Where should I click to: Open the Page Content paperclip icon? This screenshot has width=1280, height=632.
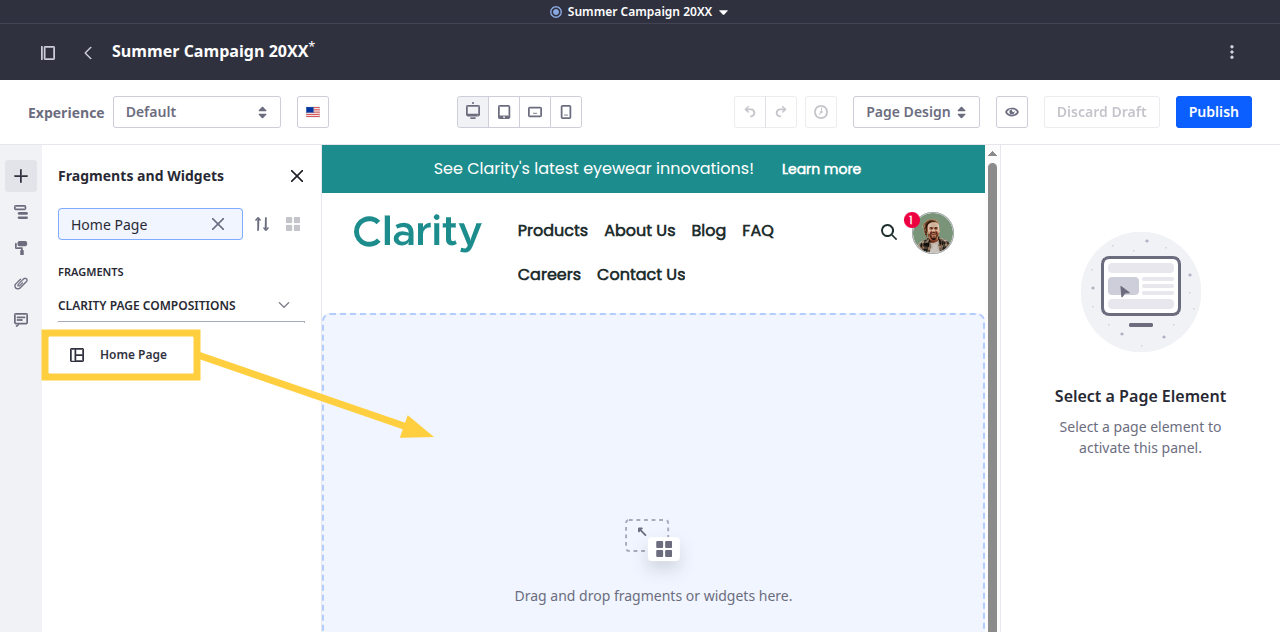[21, 284]
